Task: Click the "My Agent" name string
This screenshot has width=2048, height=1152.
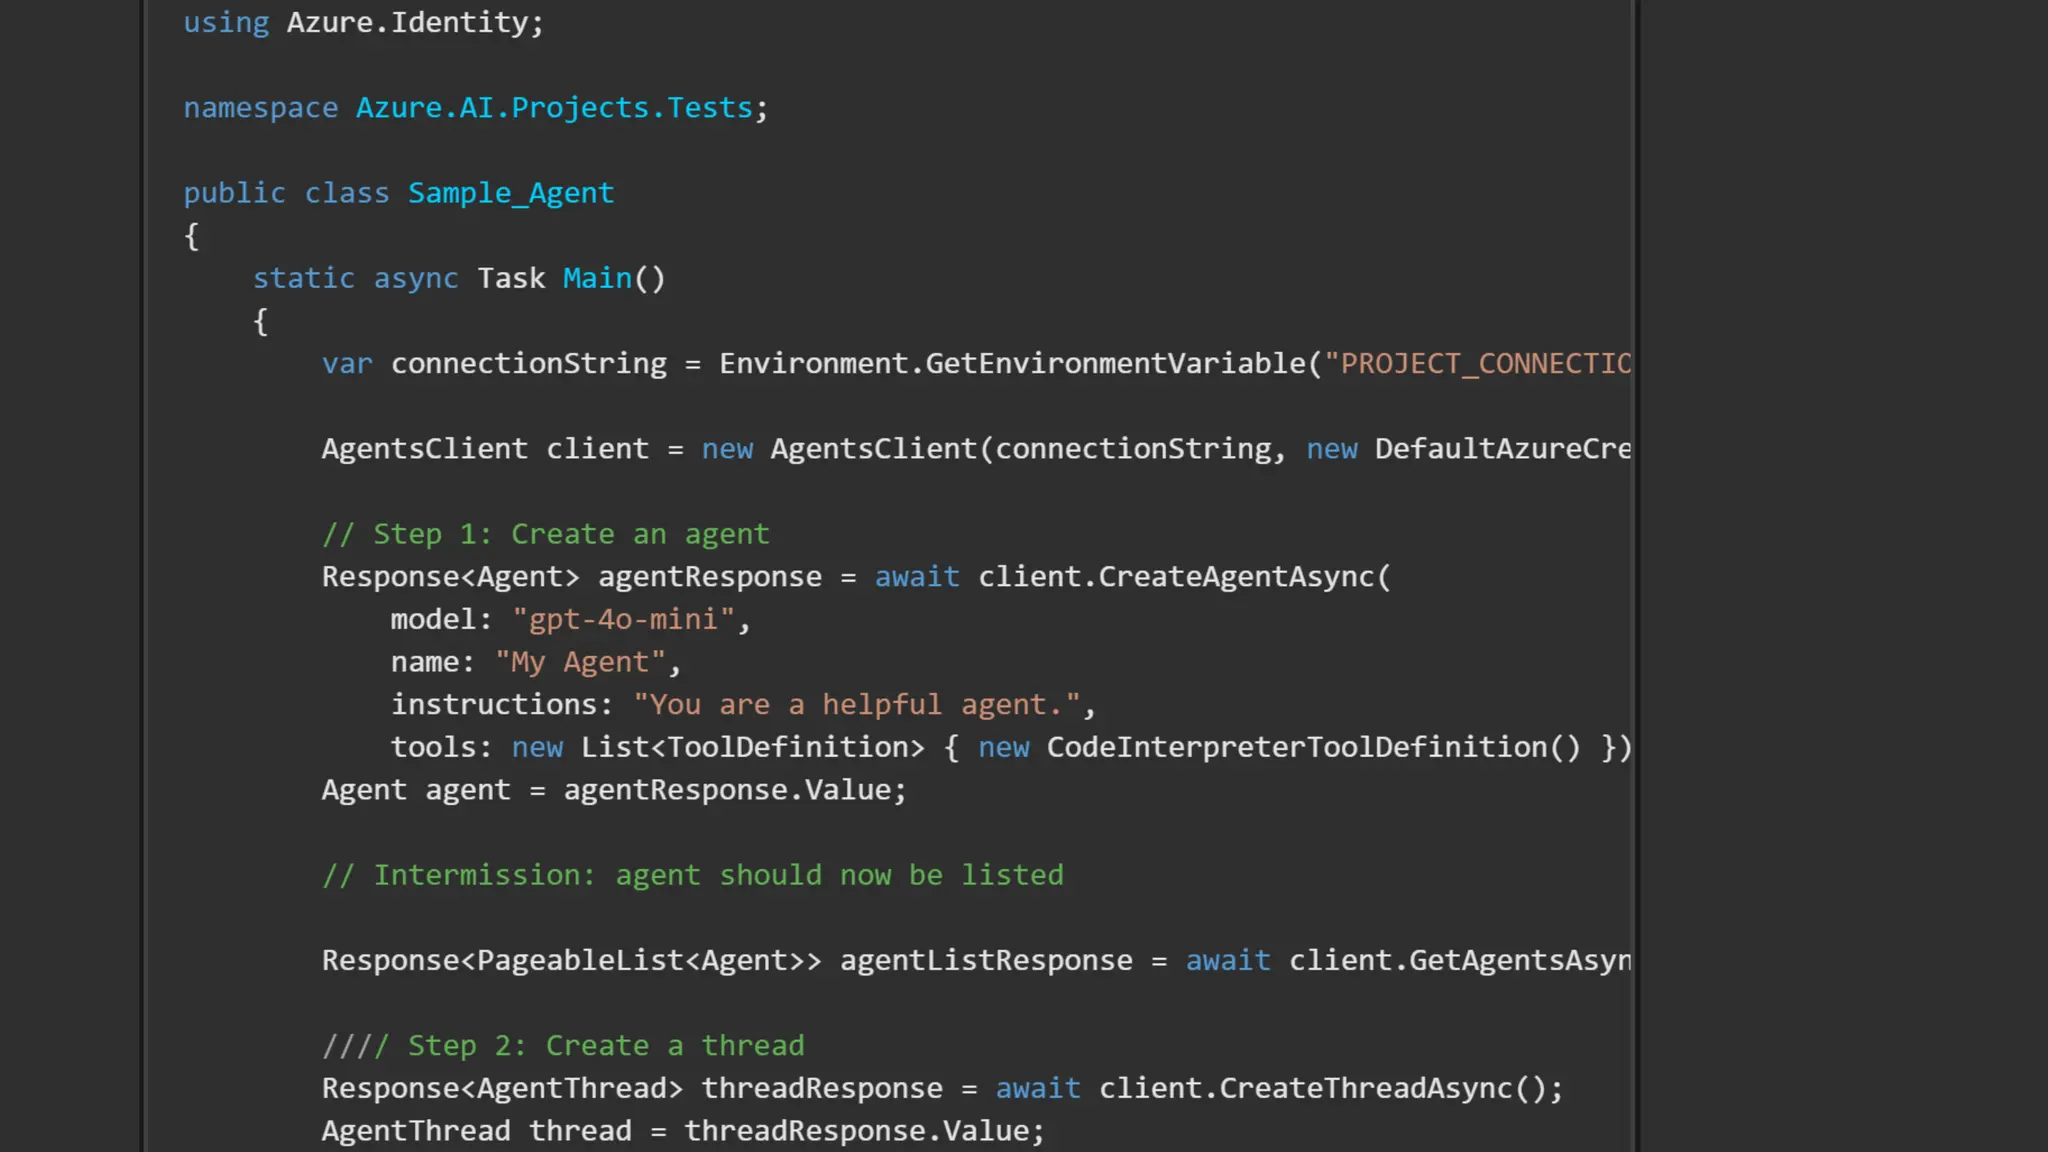Action: [580, 662]
